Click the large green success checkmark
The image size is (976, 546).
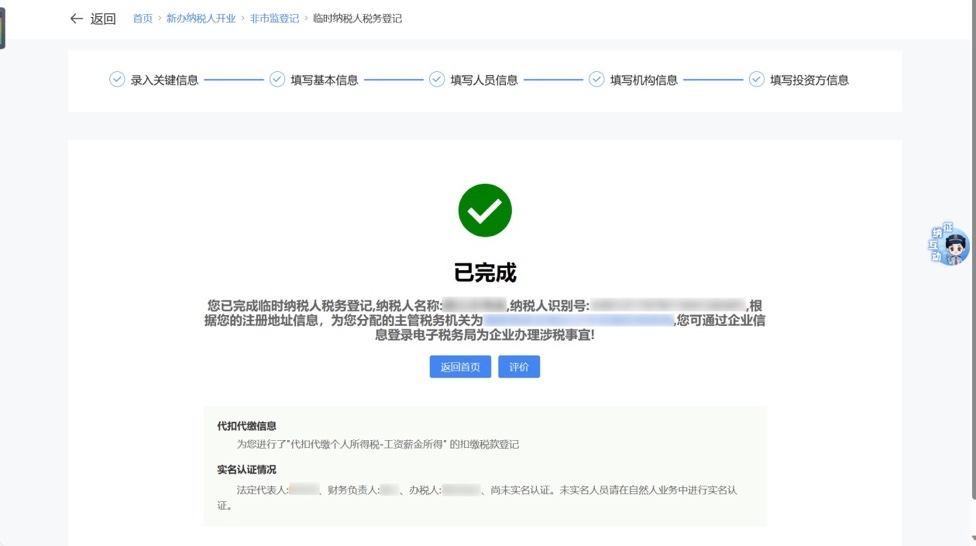click(x=485, y=210)
